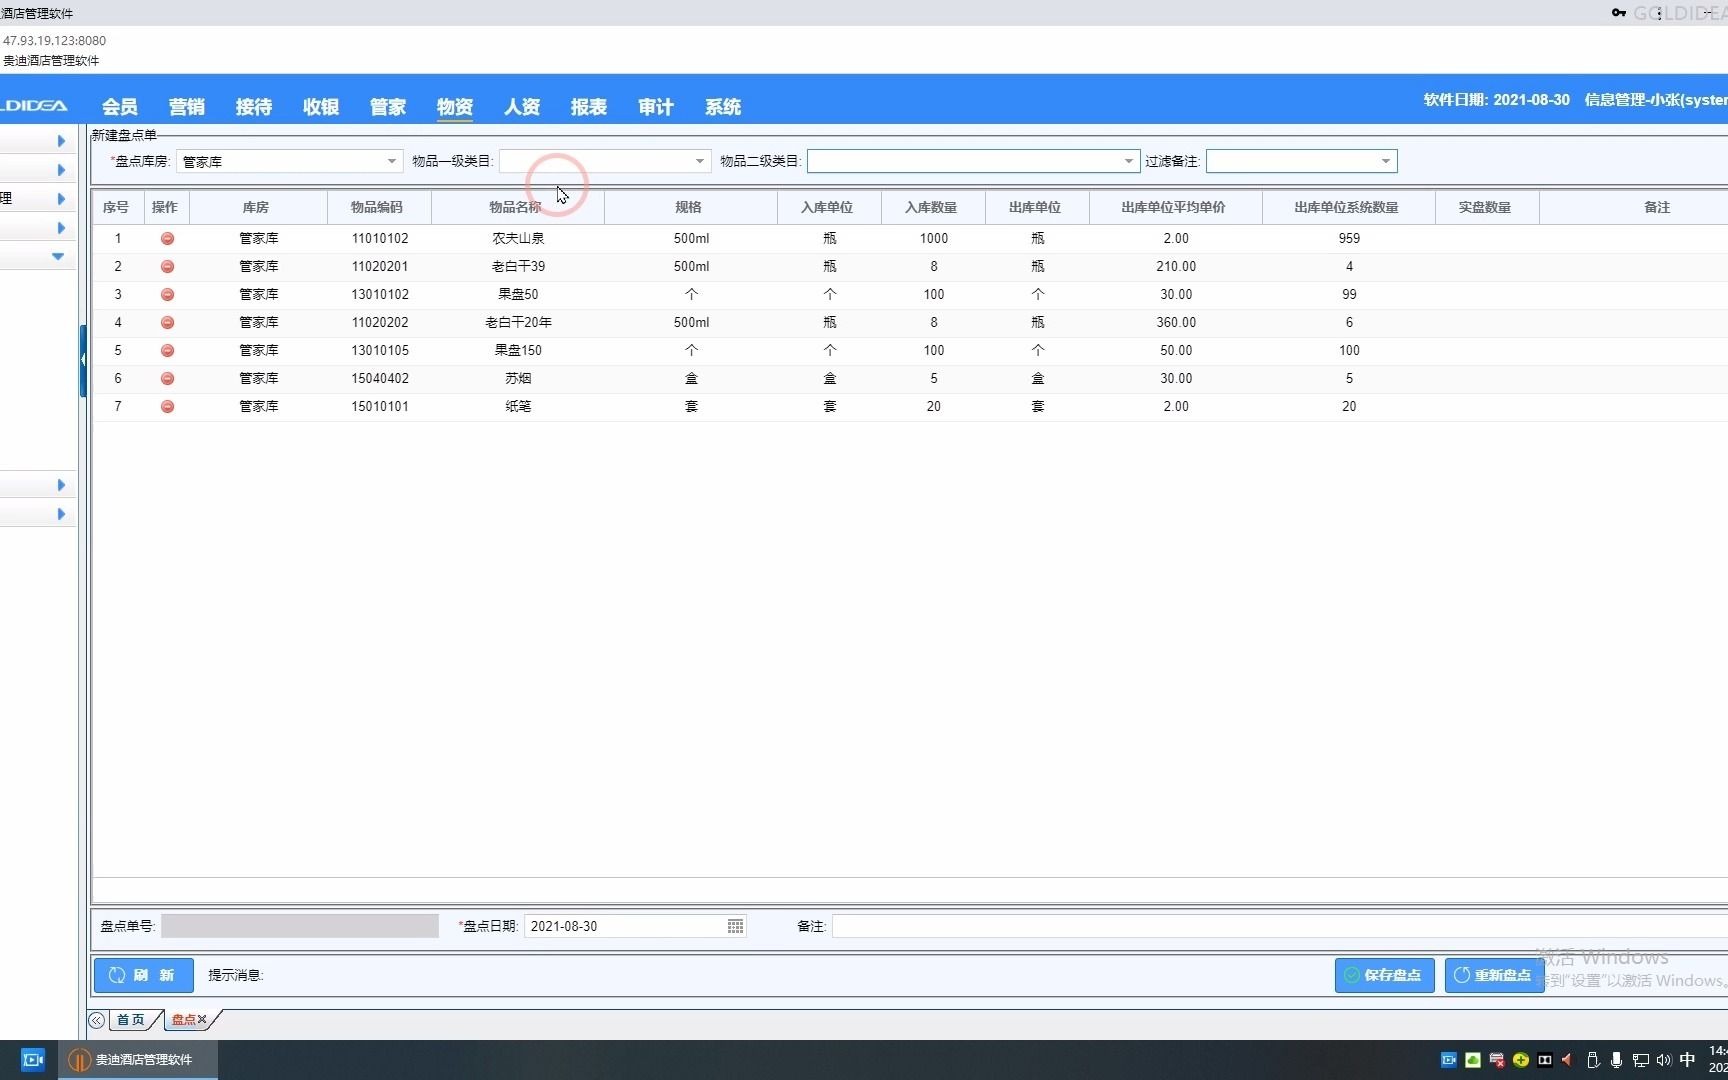Click 物品名称 column header
Viewport: 1728px width, 1080px height.
pos(516,207)
